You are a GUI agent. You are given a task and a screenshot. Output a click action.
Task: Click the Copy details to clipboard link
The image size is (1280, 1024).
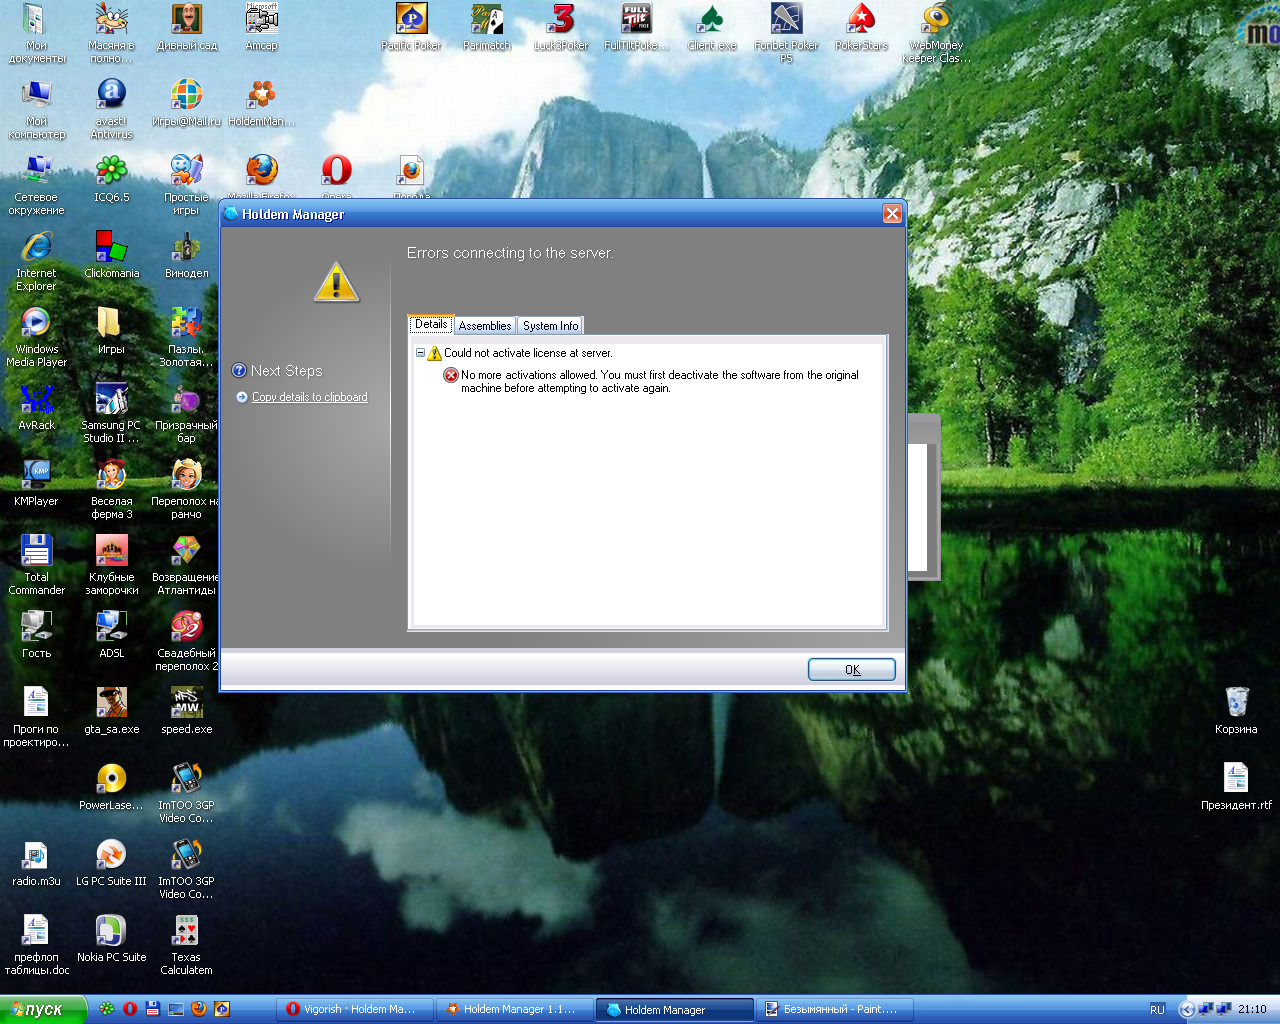309,397
